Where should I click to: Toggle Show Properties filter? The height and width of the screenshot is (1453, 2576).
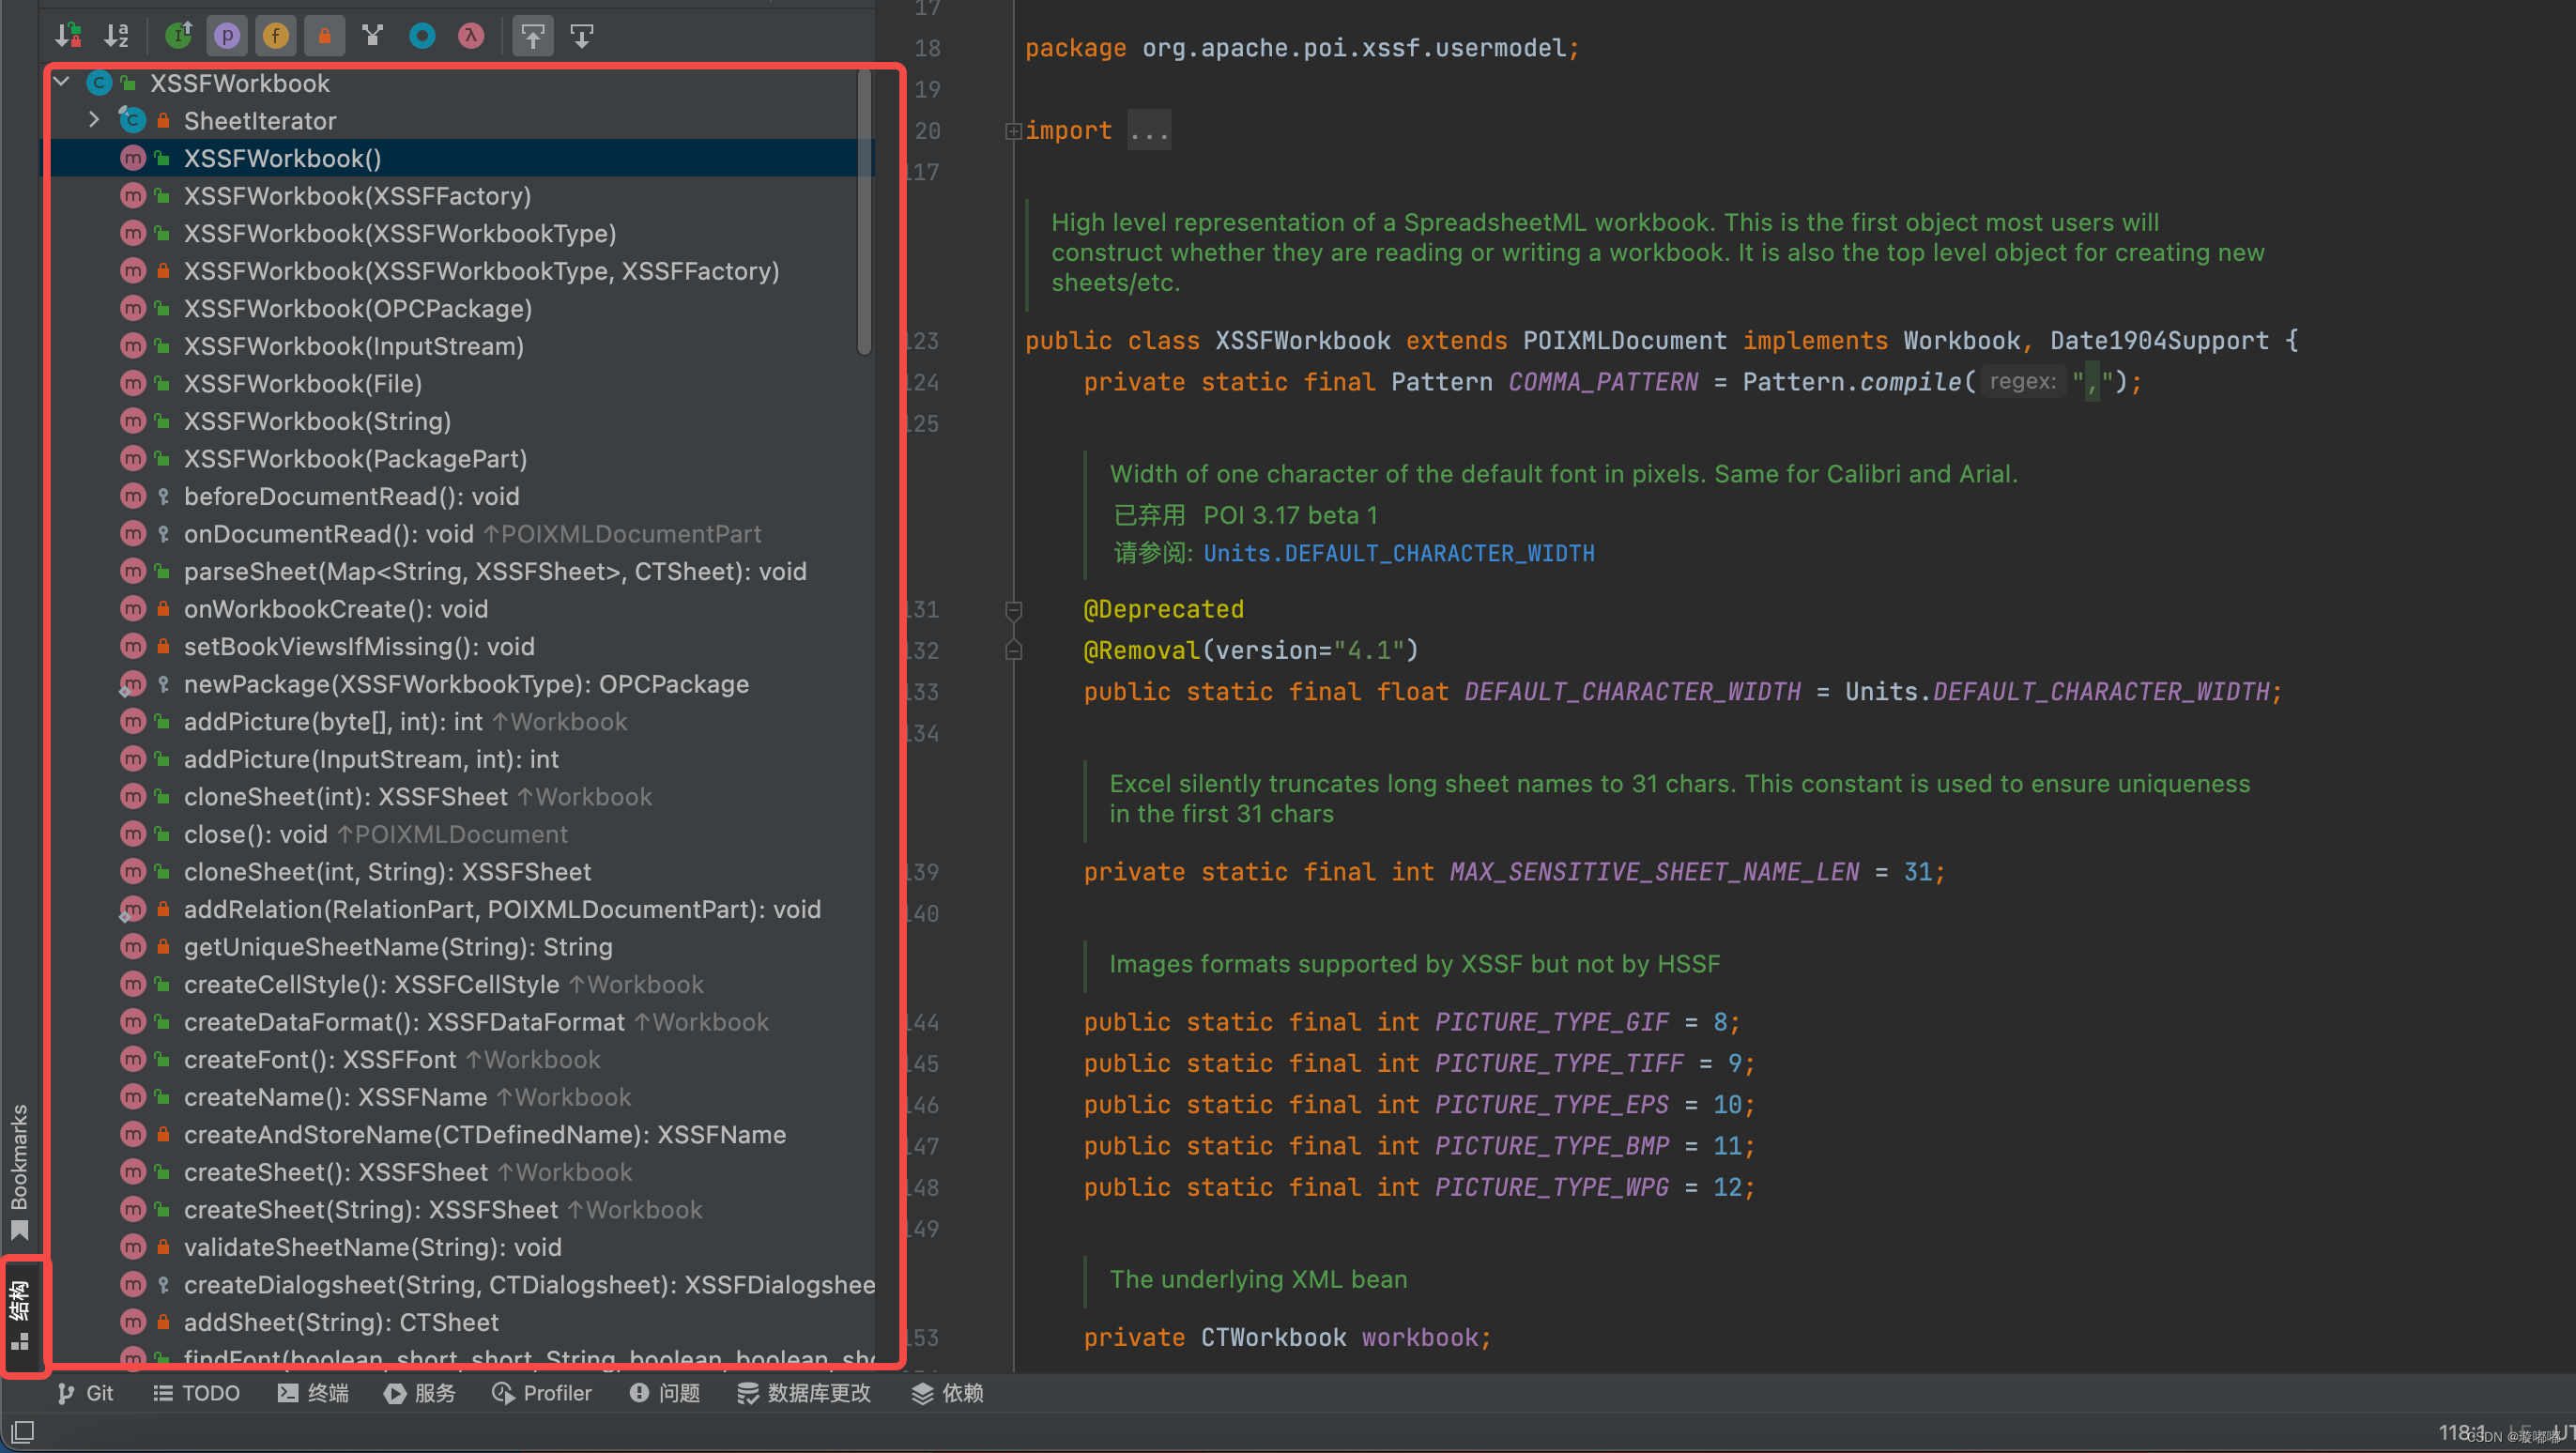pos(227,36)
